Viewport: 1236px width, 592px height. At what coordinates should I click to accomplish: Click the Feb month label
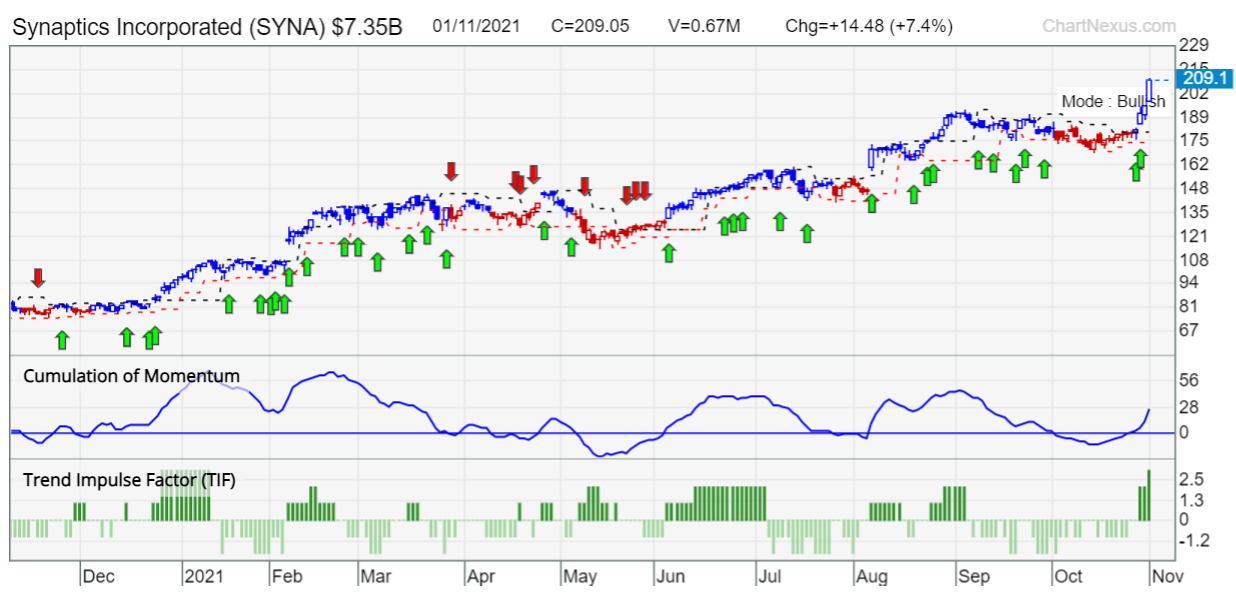(286, 577)
